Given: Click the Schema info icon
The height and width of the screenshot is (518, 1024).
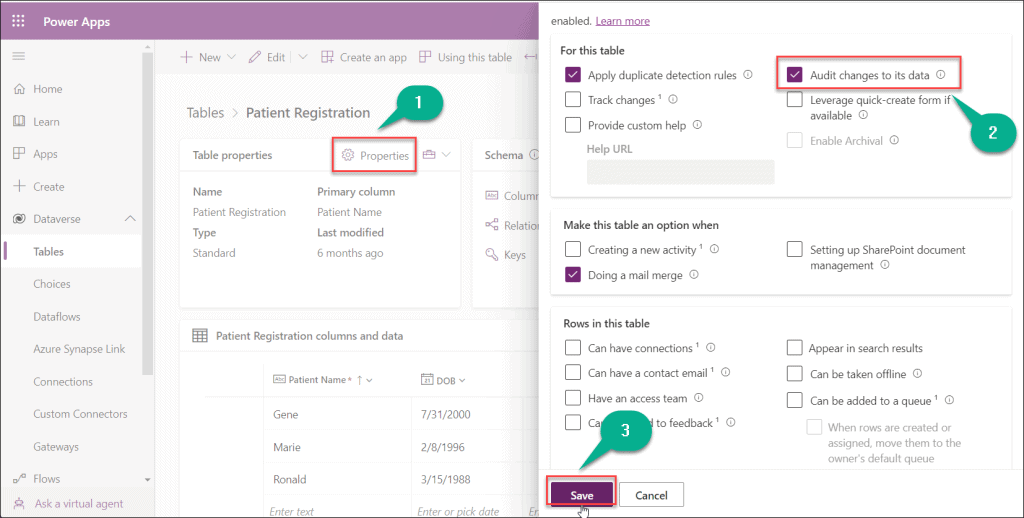Looking at the screenshot, I should pyautogui.click(x=534, y=155).
